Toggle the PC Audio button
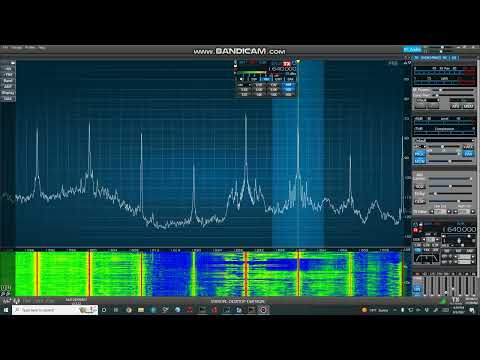 pos(413,50)
